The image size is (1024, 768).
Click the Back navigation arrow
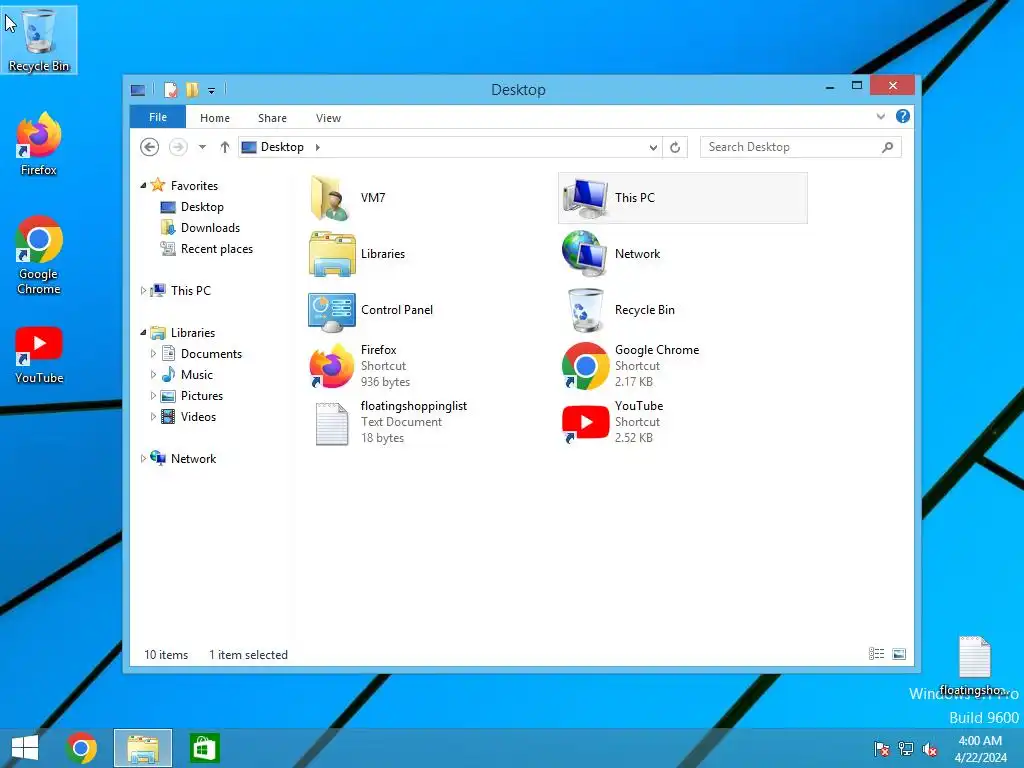click(x=150, y=148)
